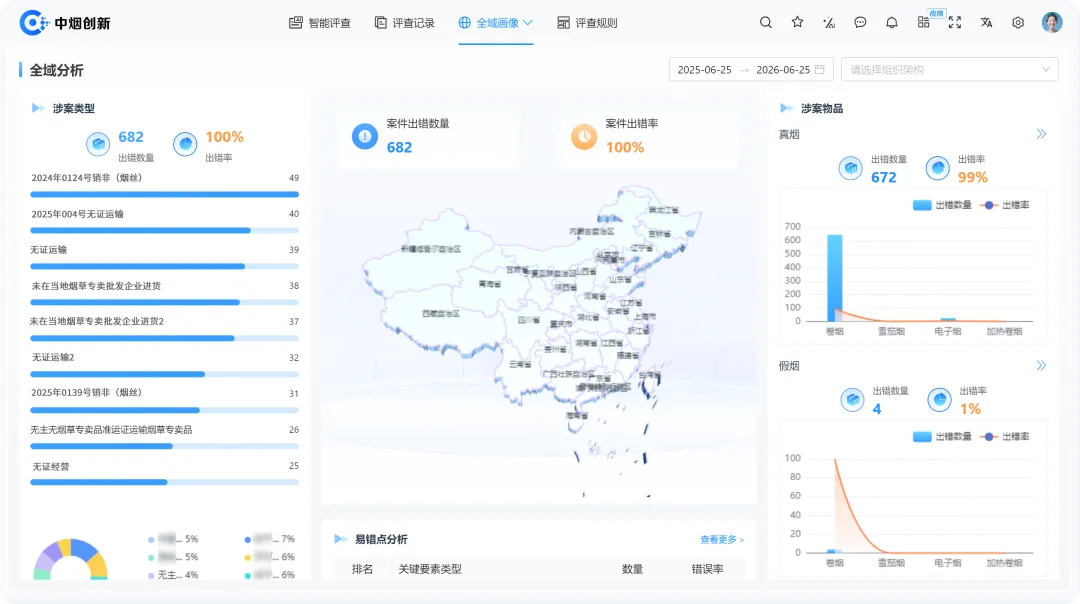Screen dimensions: 1080x604
Task: Click the 涉案类型 出错率 pie icon
Action: point(185,144)
